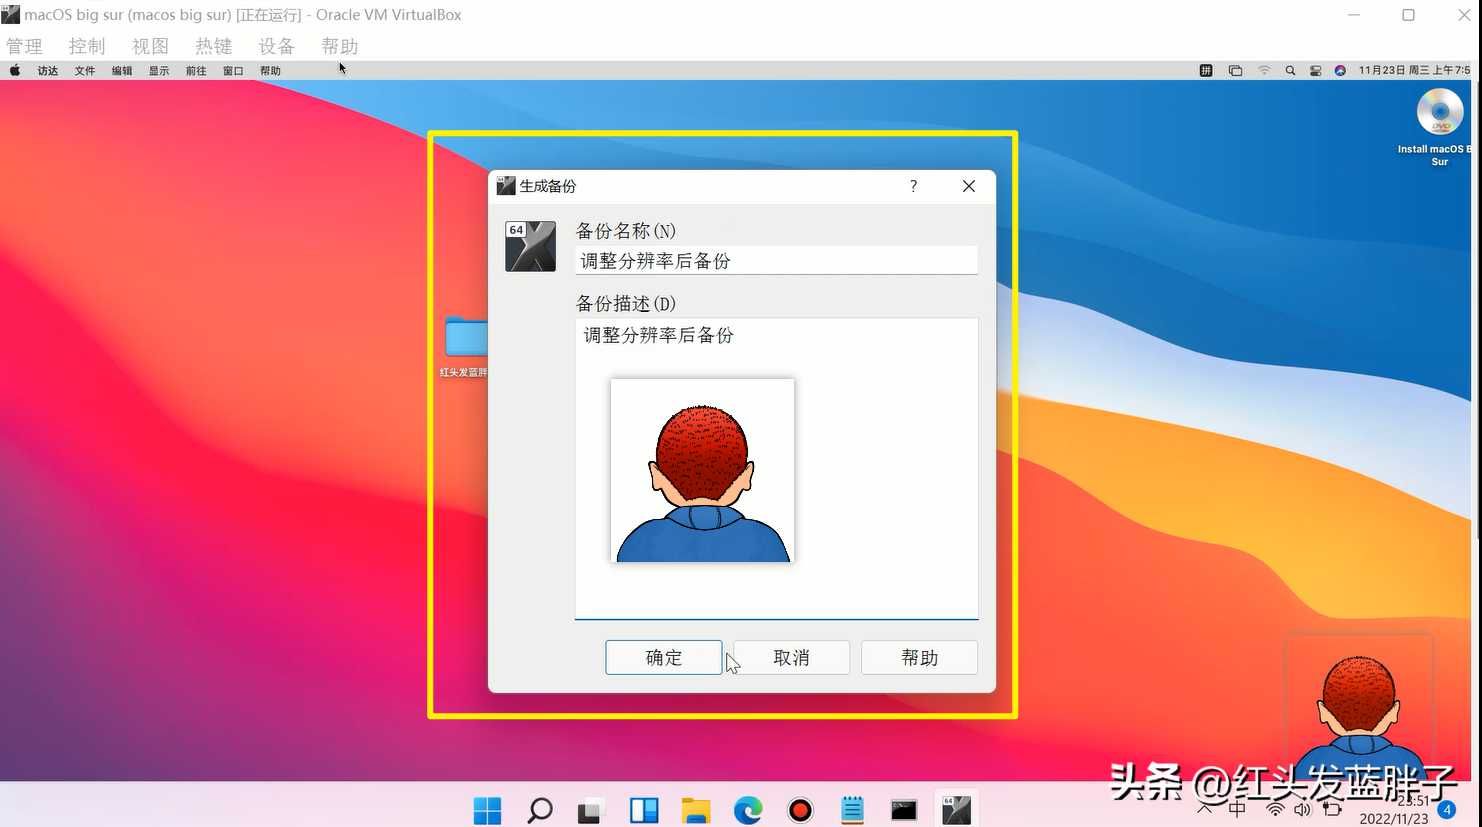Open File Explorer from taskbar
The height and width of the screenshot is (827, 1482).
pos(696,810)
